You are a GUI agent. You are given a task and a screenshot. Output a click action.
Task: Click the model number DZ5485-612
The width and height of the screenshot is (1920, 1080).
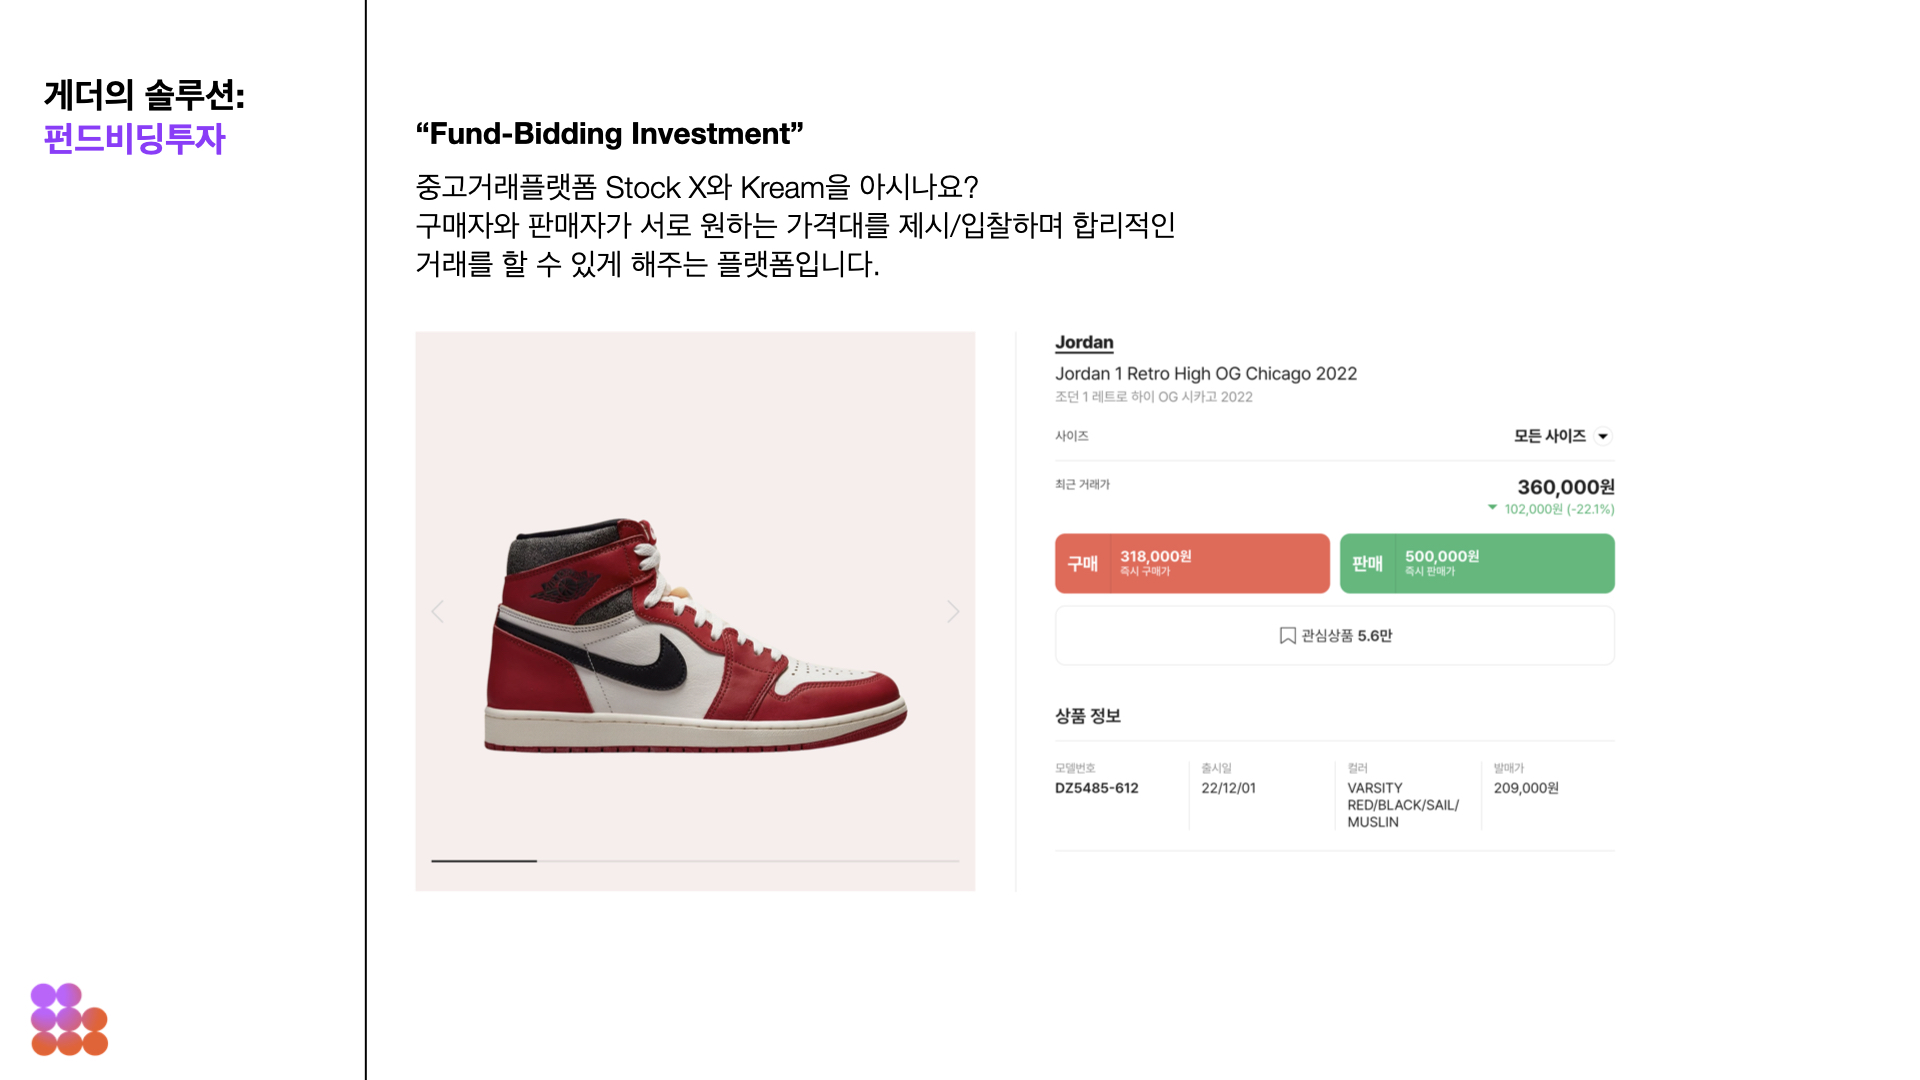[1096, 788]
